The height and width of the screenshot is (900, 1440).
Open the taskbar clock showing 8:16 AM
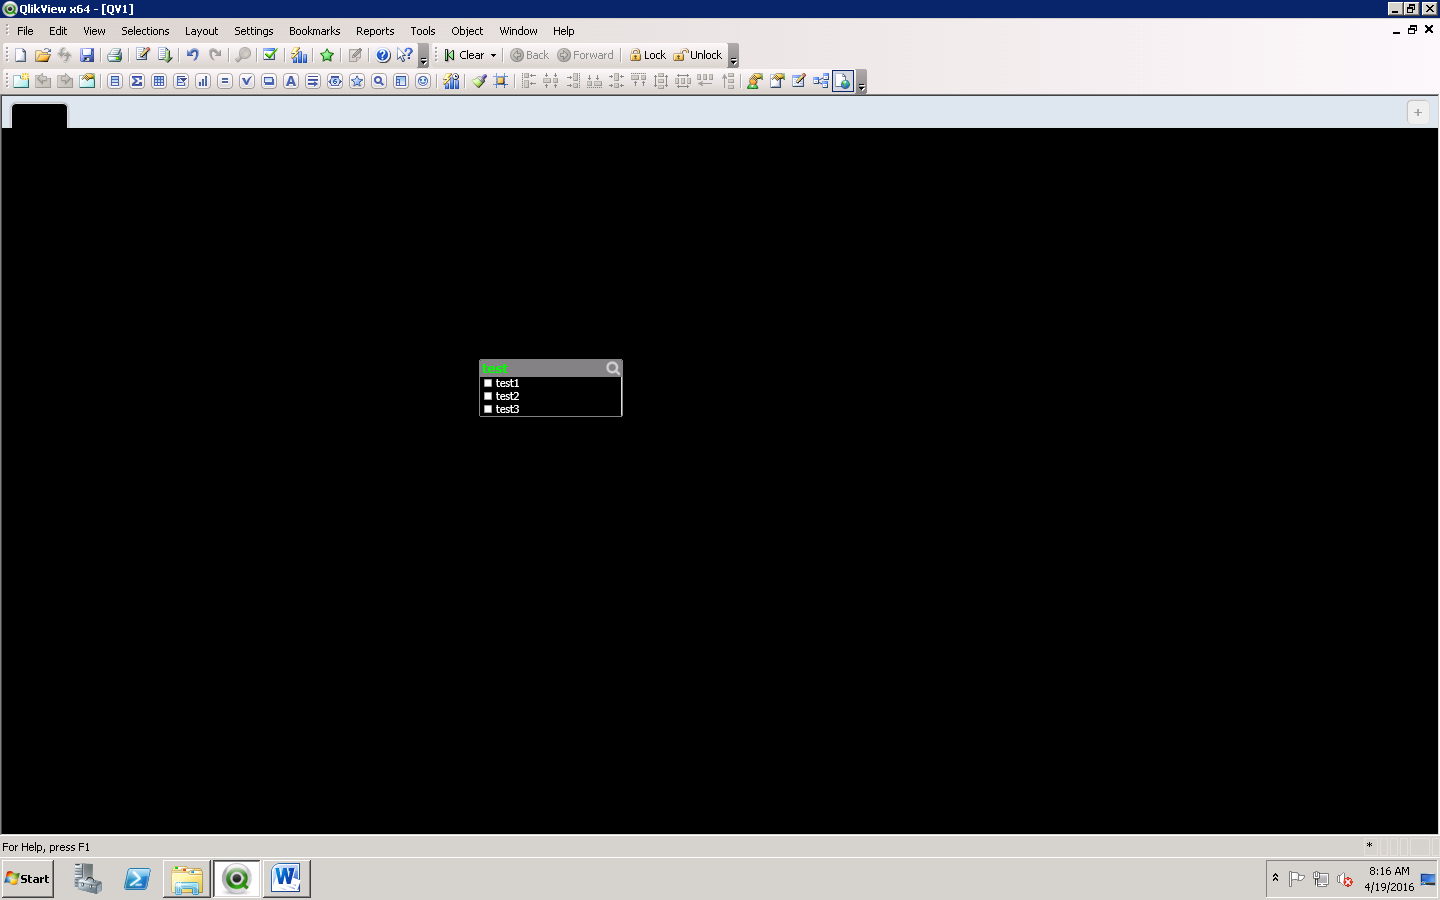click(x=1389, y=879)
